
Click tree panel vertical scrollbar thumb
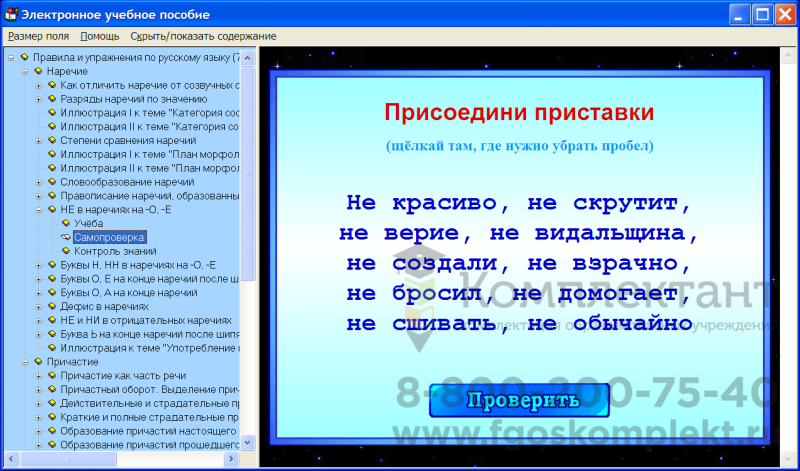[x=247, y=173]
